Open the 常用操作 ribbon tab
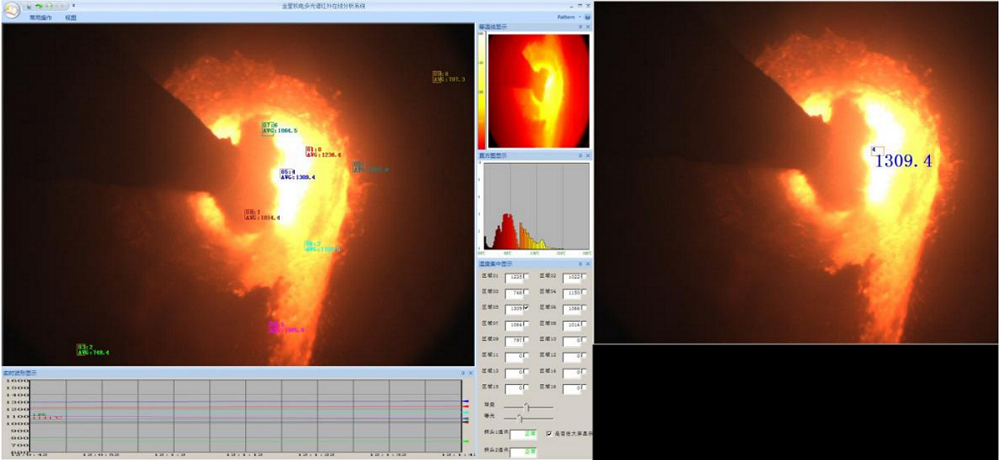The height and width of the screenshot is (460, 1000). (42, 18)
